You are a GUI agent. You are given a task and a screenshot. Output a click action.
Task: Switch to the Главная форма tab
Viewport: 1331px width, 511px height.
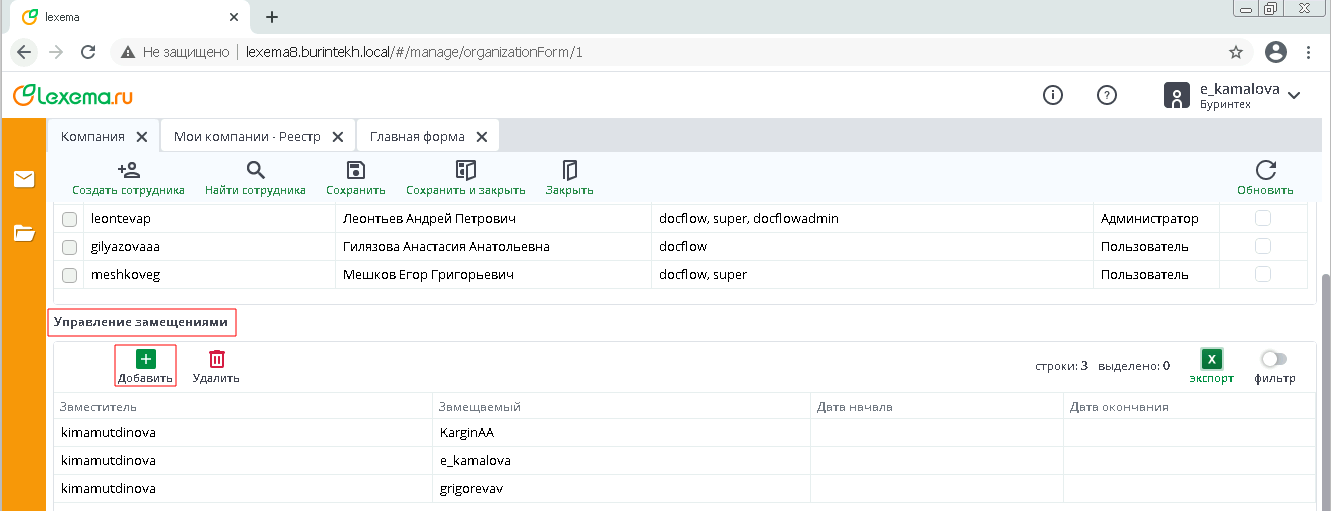pos(416,137)
